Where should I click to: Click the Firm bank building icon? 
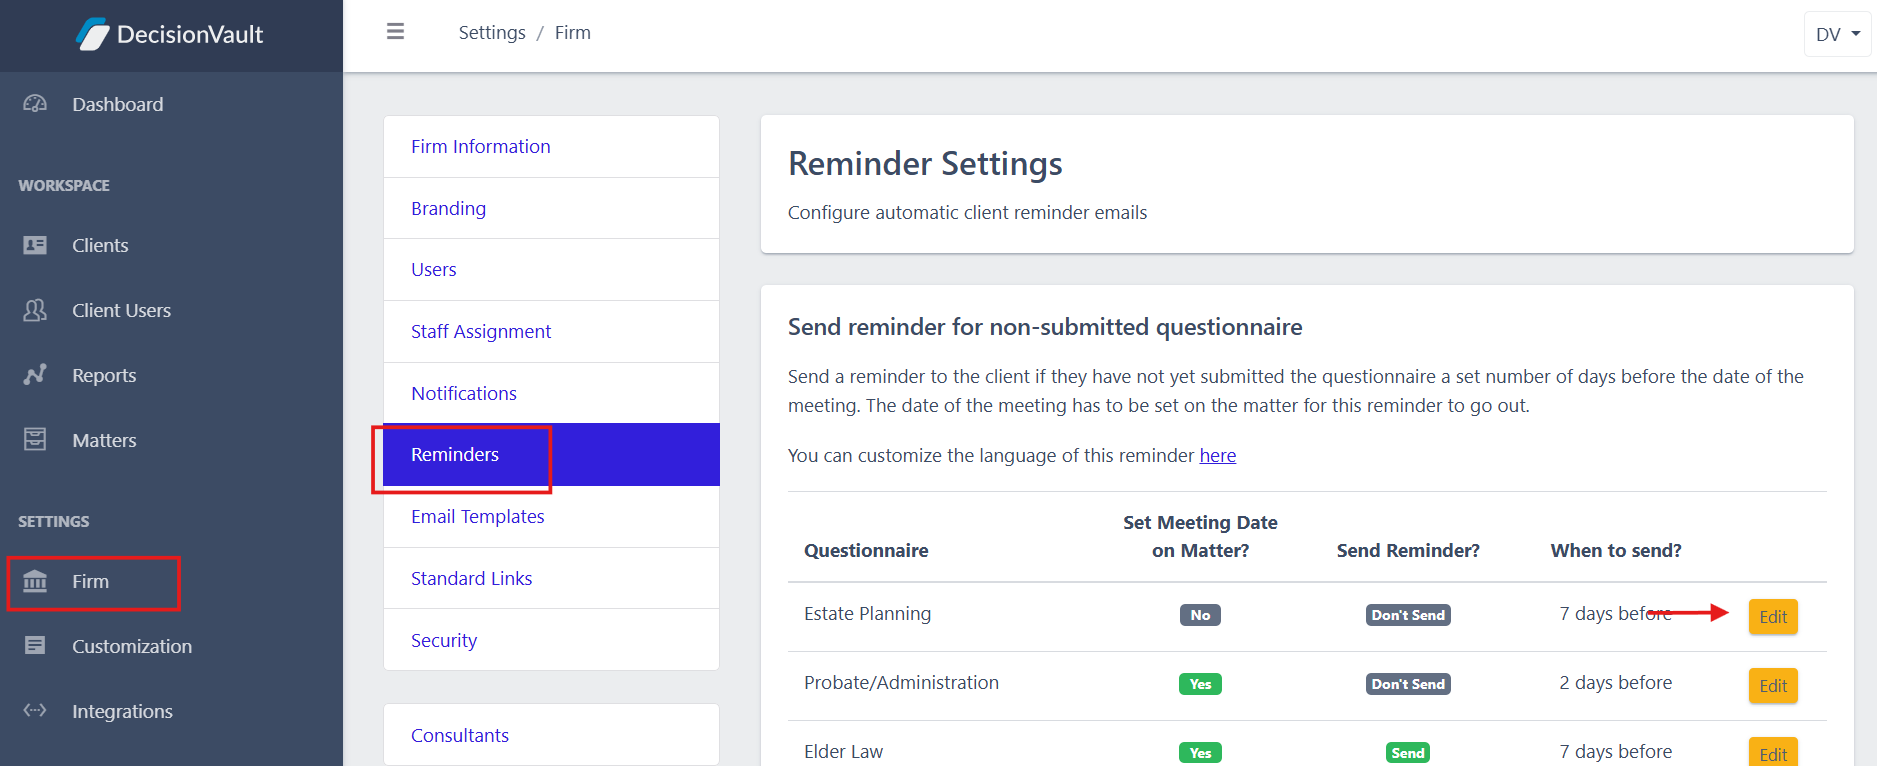click(35, 581)
